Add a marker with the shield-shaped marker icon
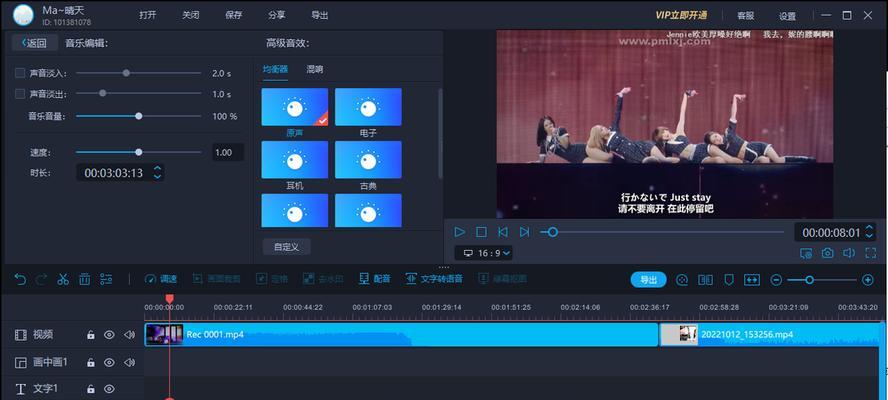888x400 pixels. 729,279
